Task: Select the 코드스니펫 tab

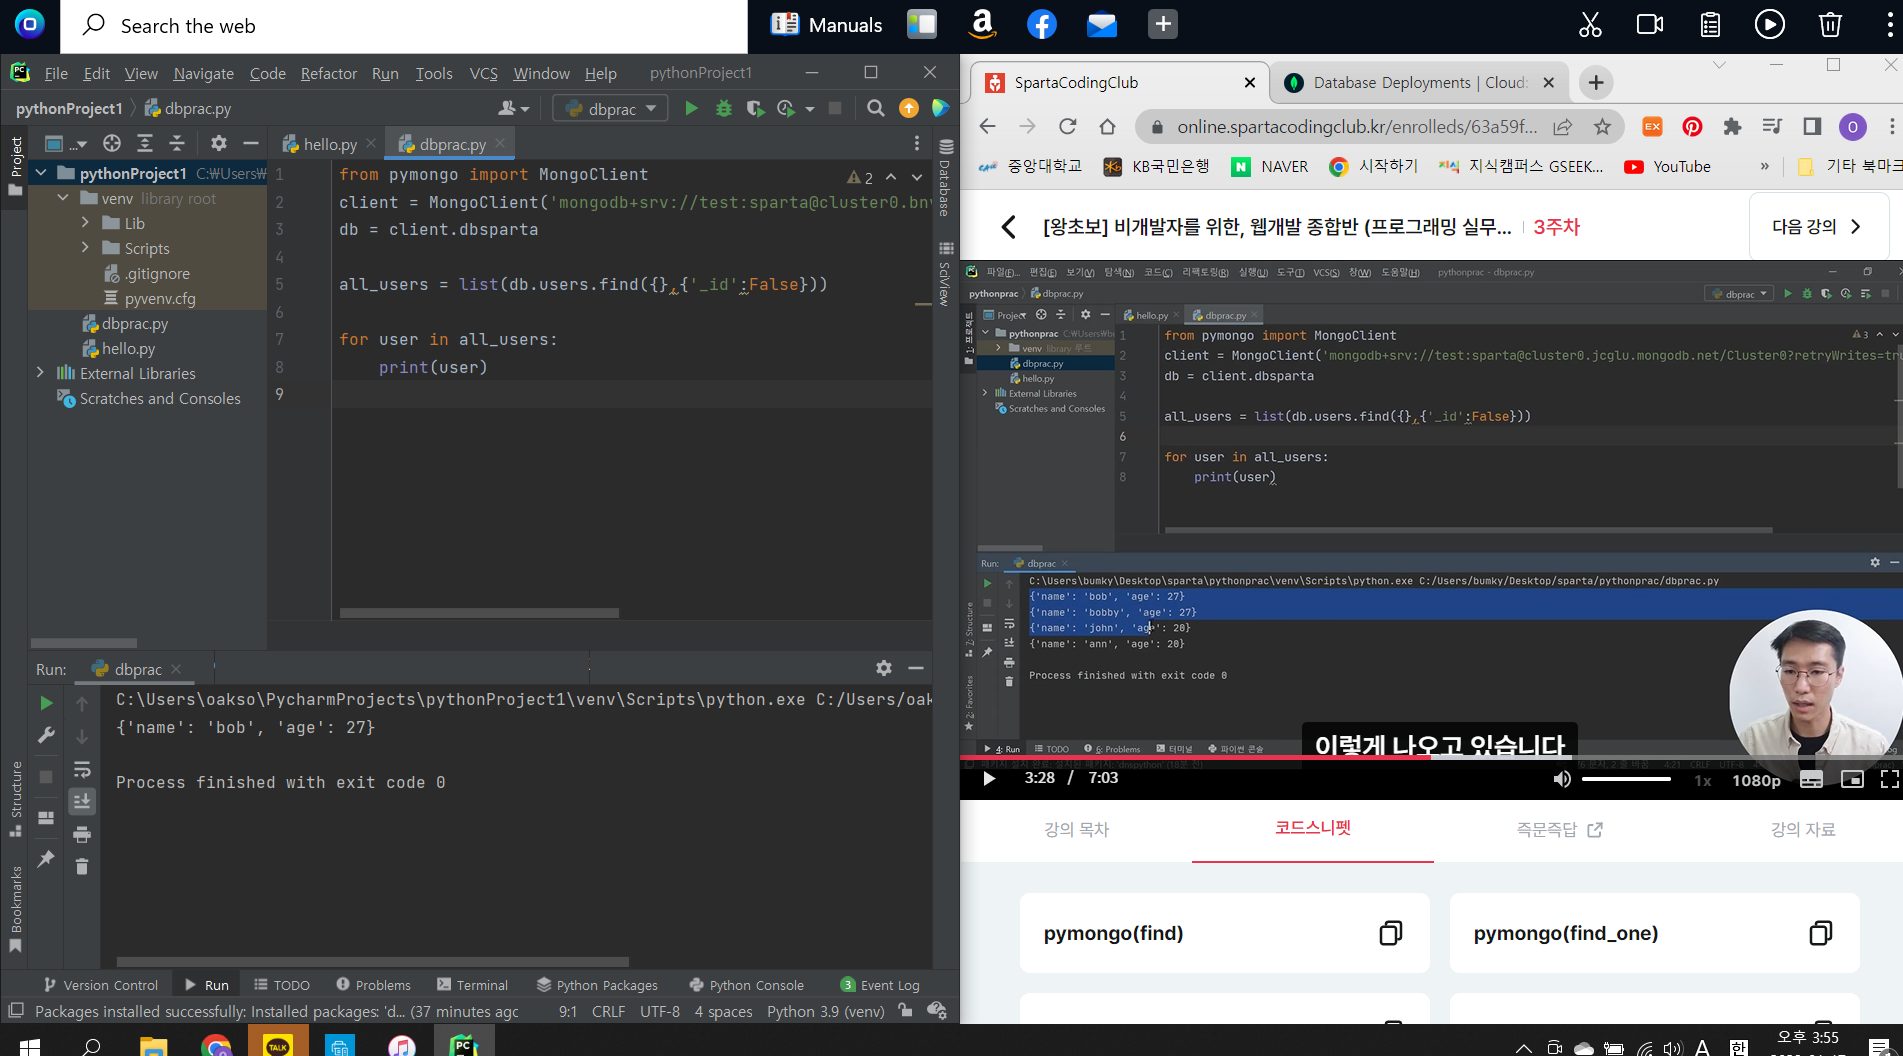Action: click(x=1312, y=828)
